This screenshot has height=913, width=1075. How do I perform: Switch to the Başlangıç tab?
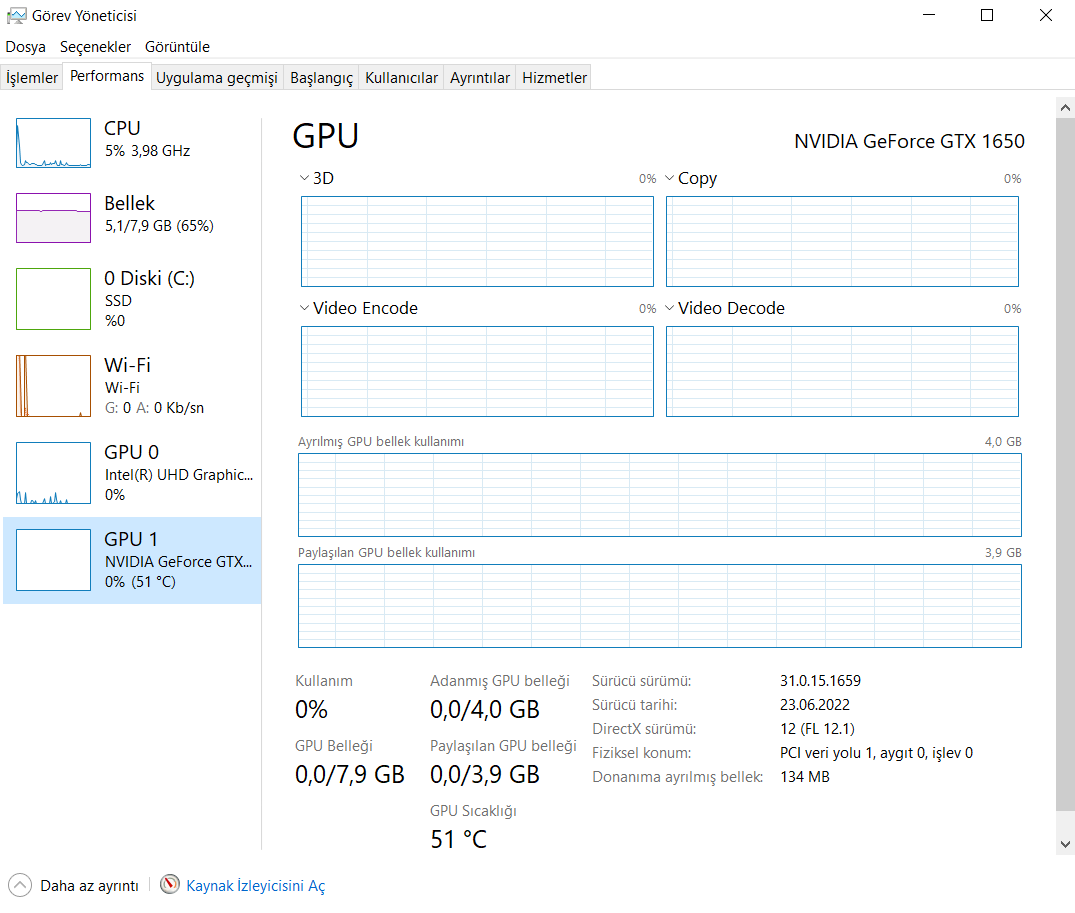(321, 78)
